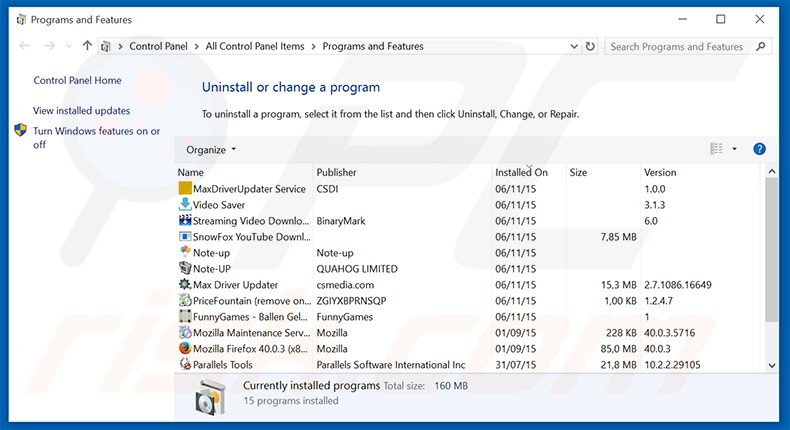Screen dimensions: 790x430
Task: Select the csmedia.com publisher cell
Action: [345, 285]
